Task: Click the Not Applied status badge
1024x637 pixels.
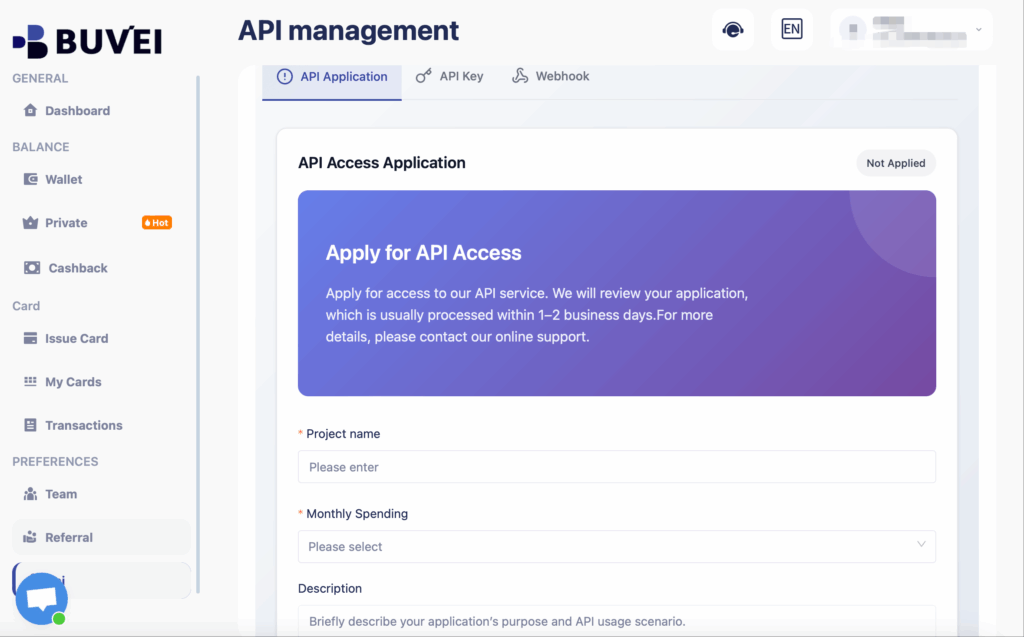Action: [895, 163]
